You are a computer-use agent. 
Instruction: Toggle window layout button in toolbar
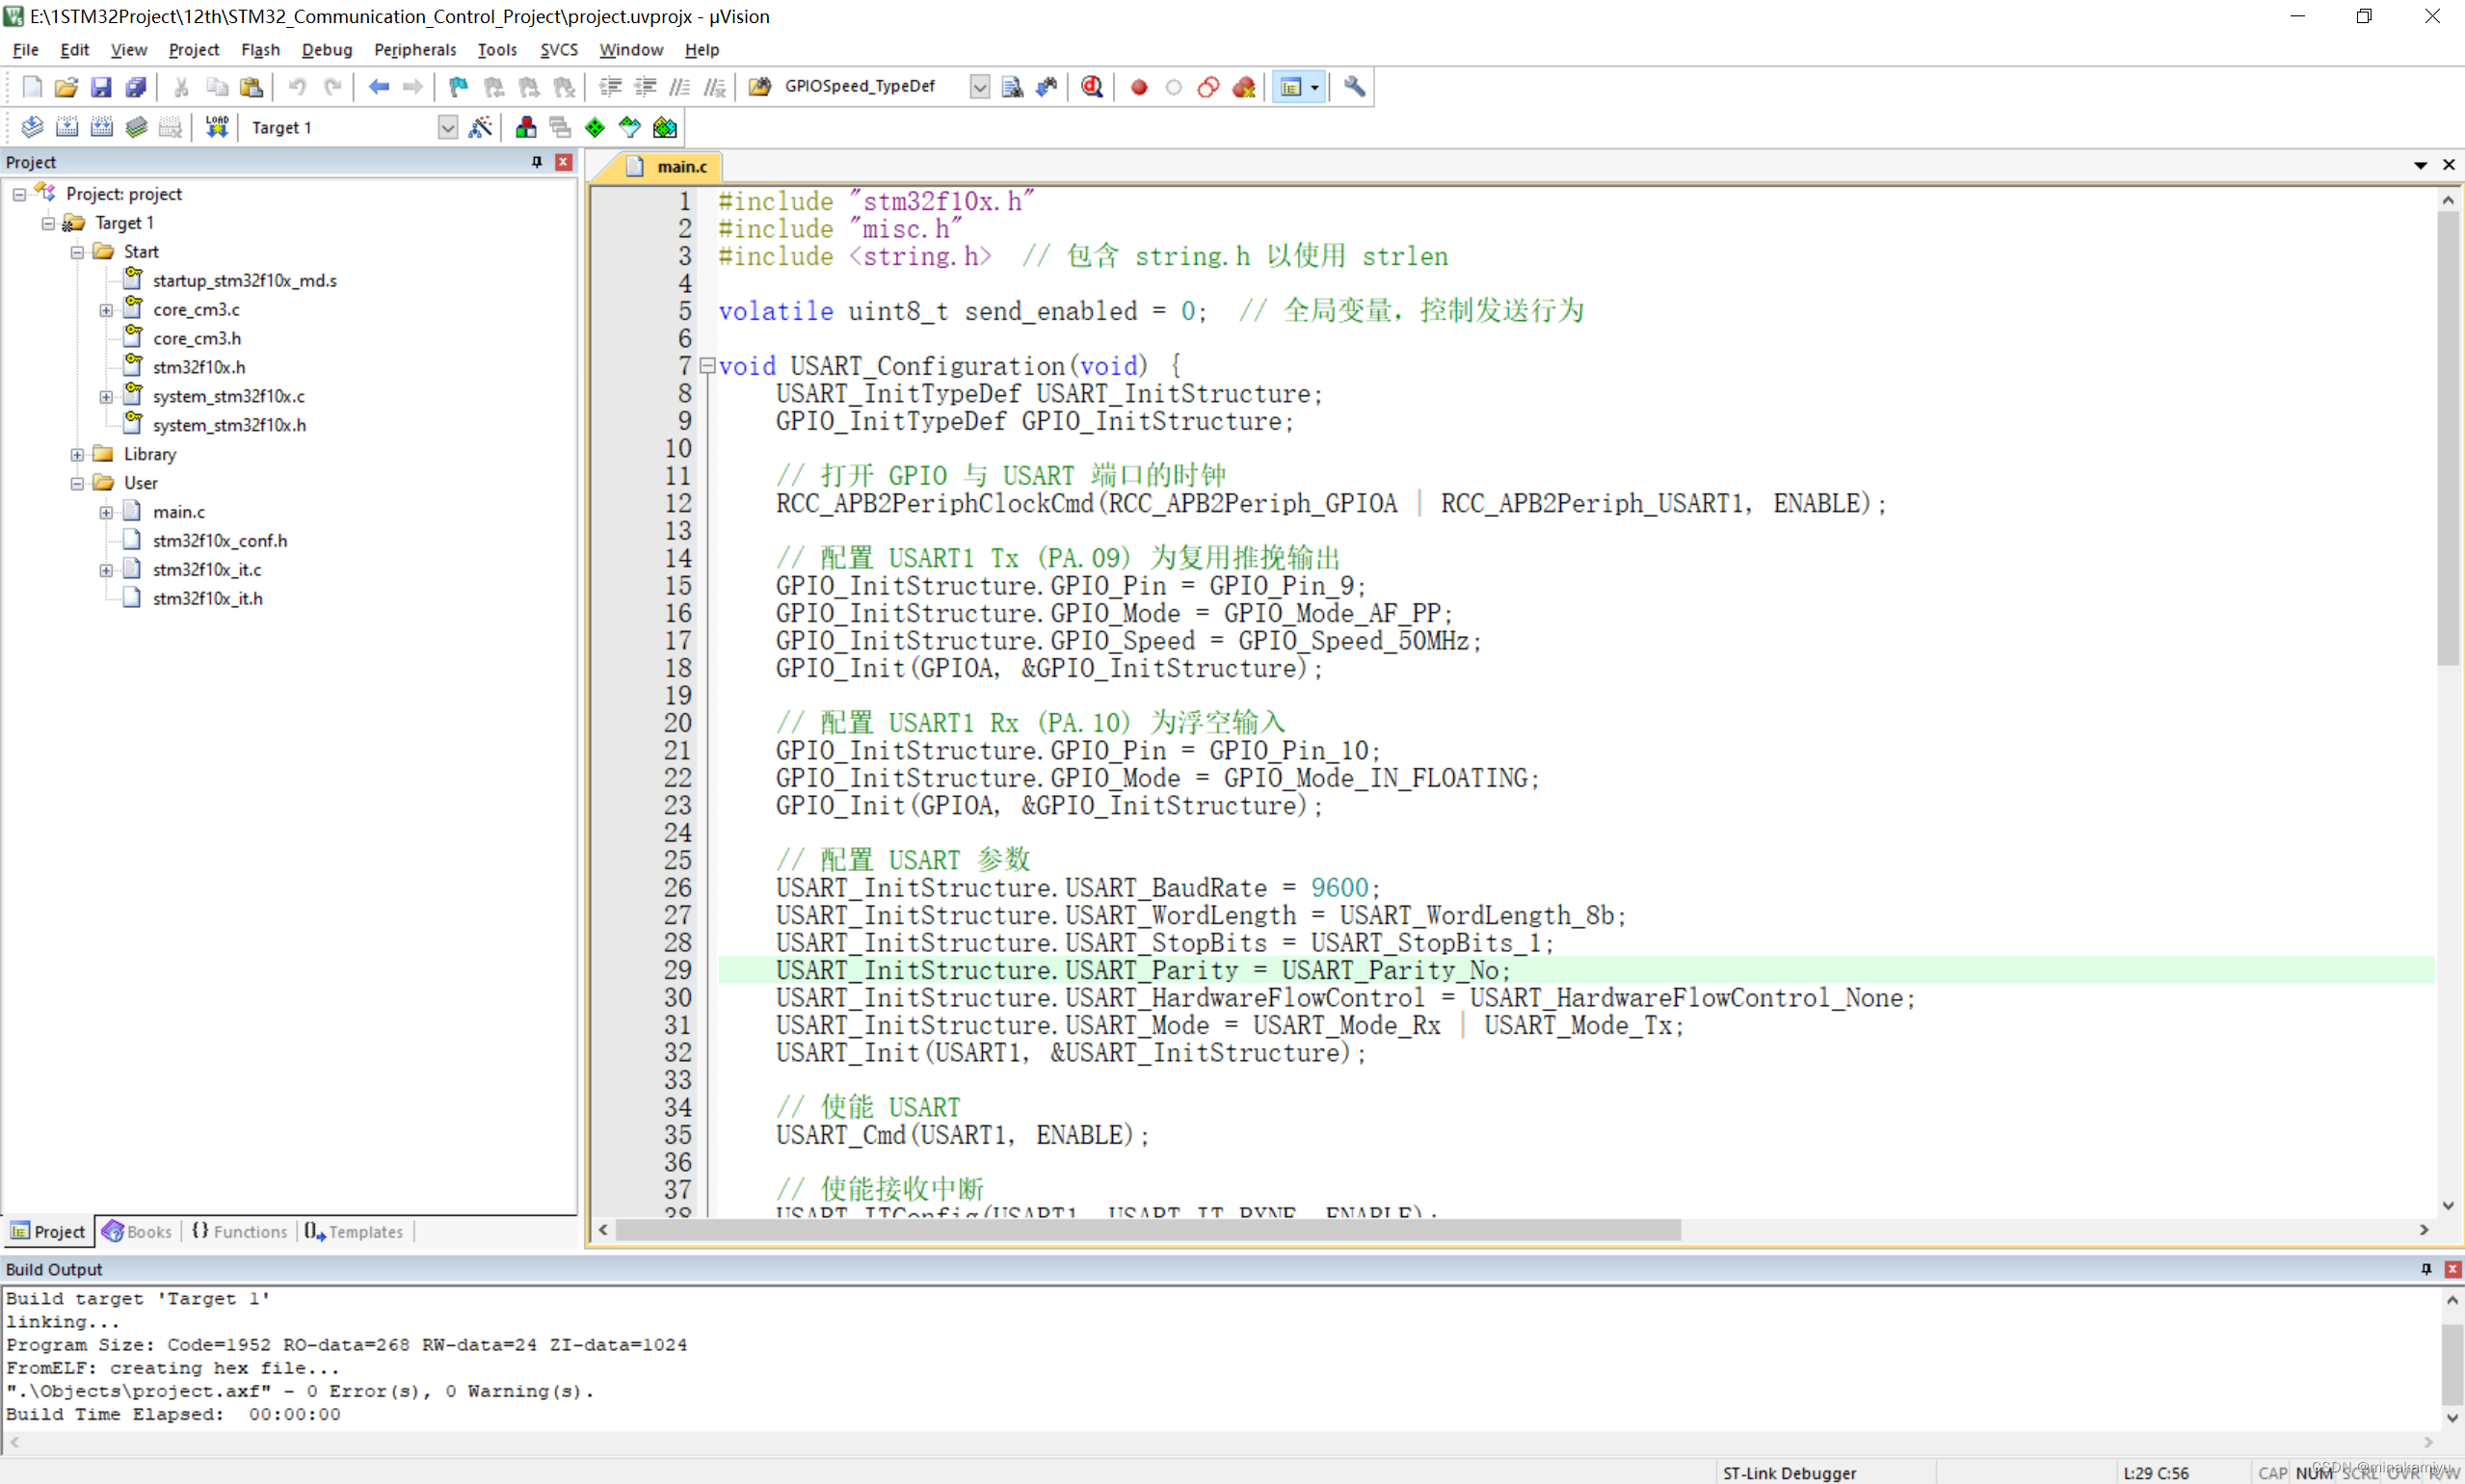coord(1291,87)
